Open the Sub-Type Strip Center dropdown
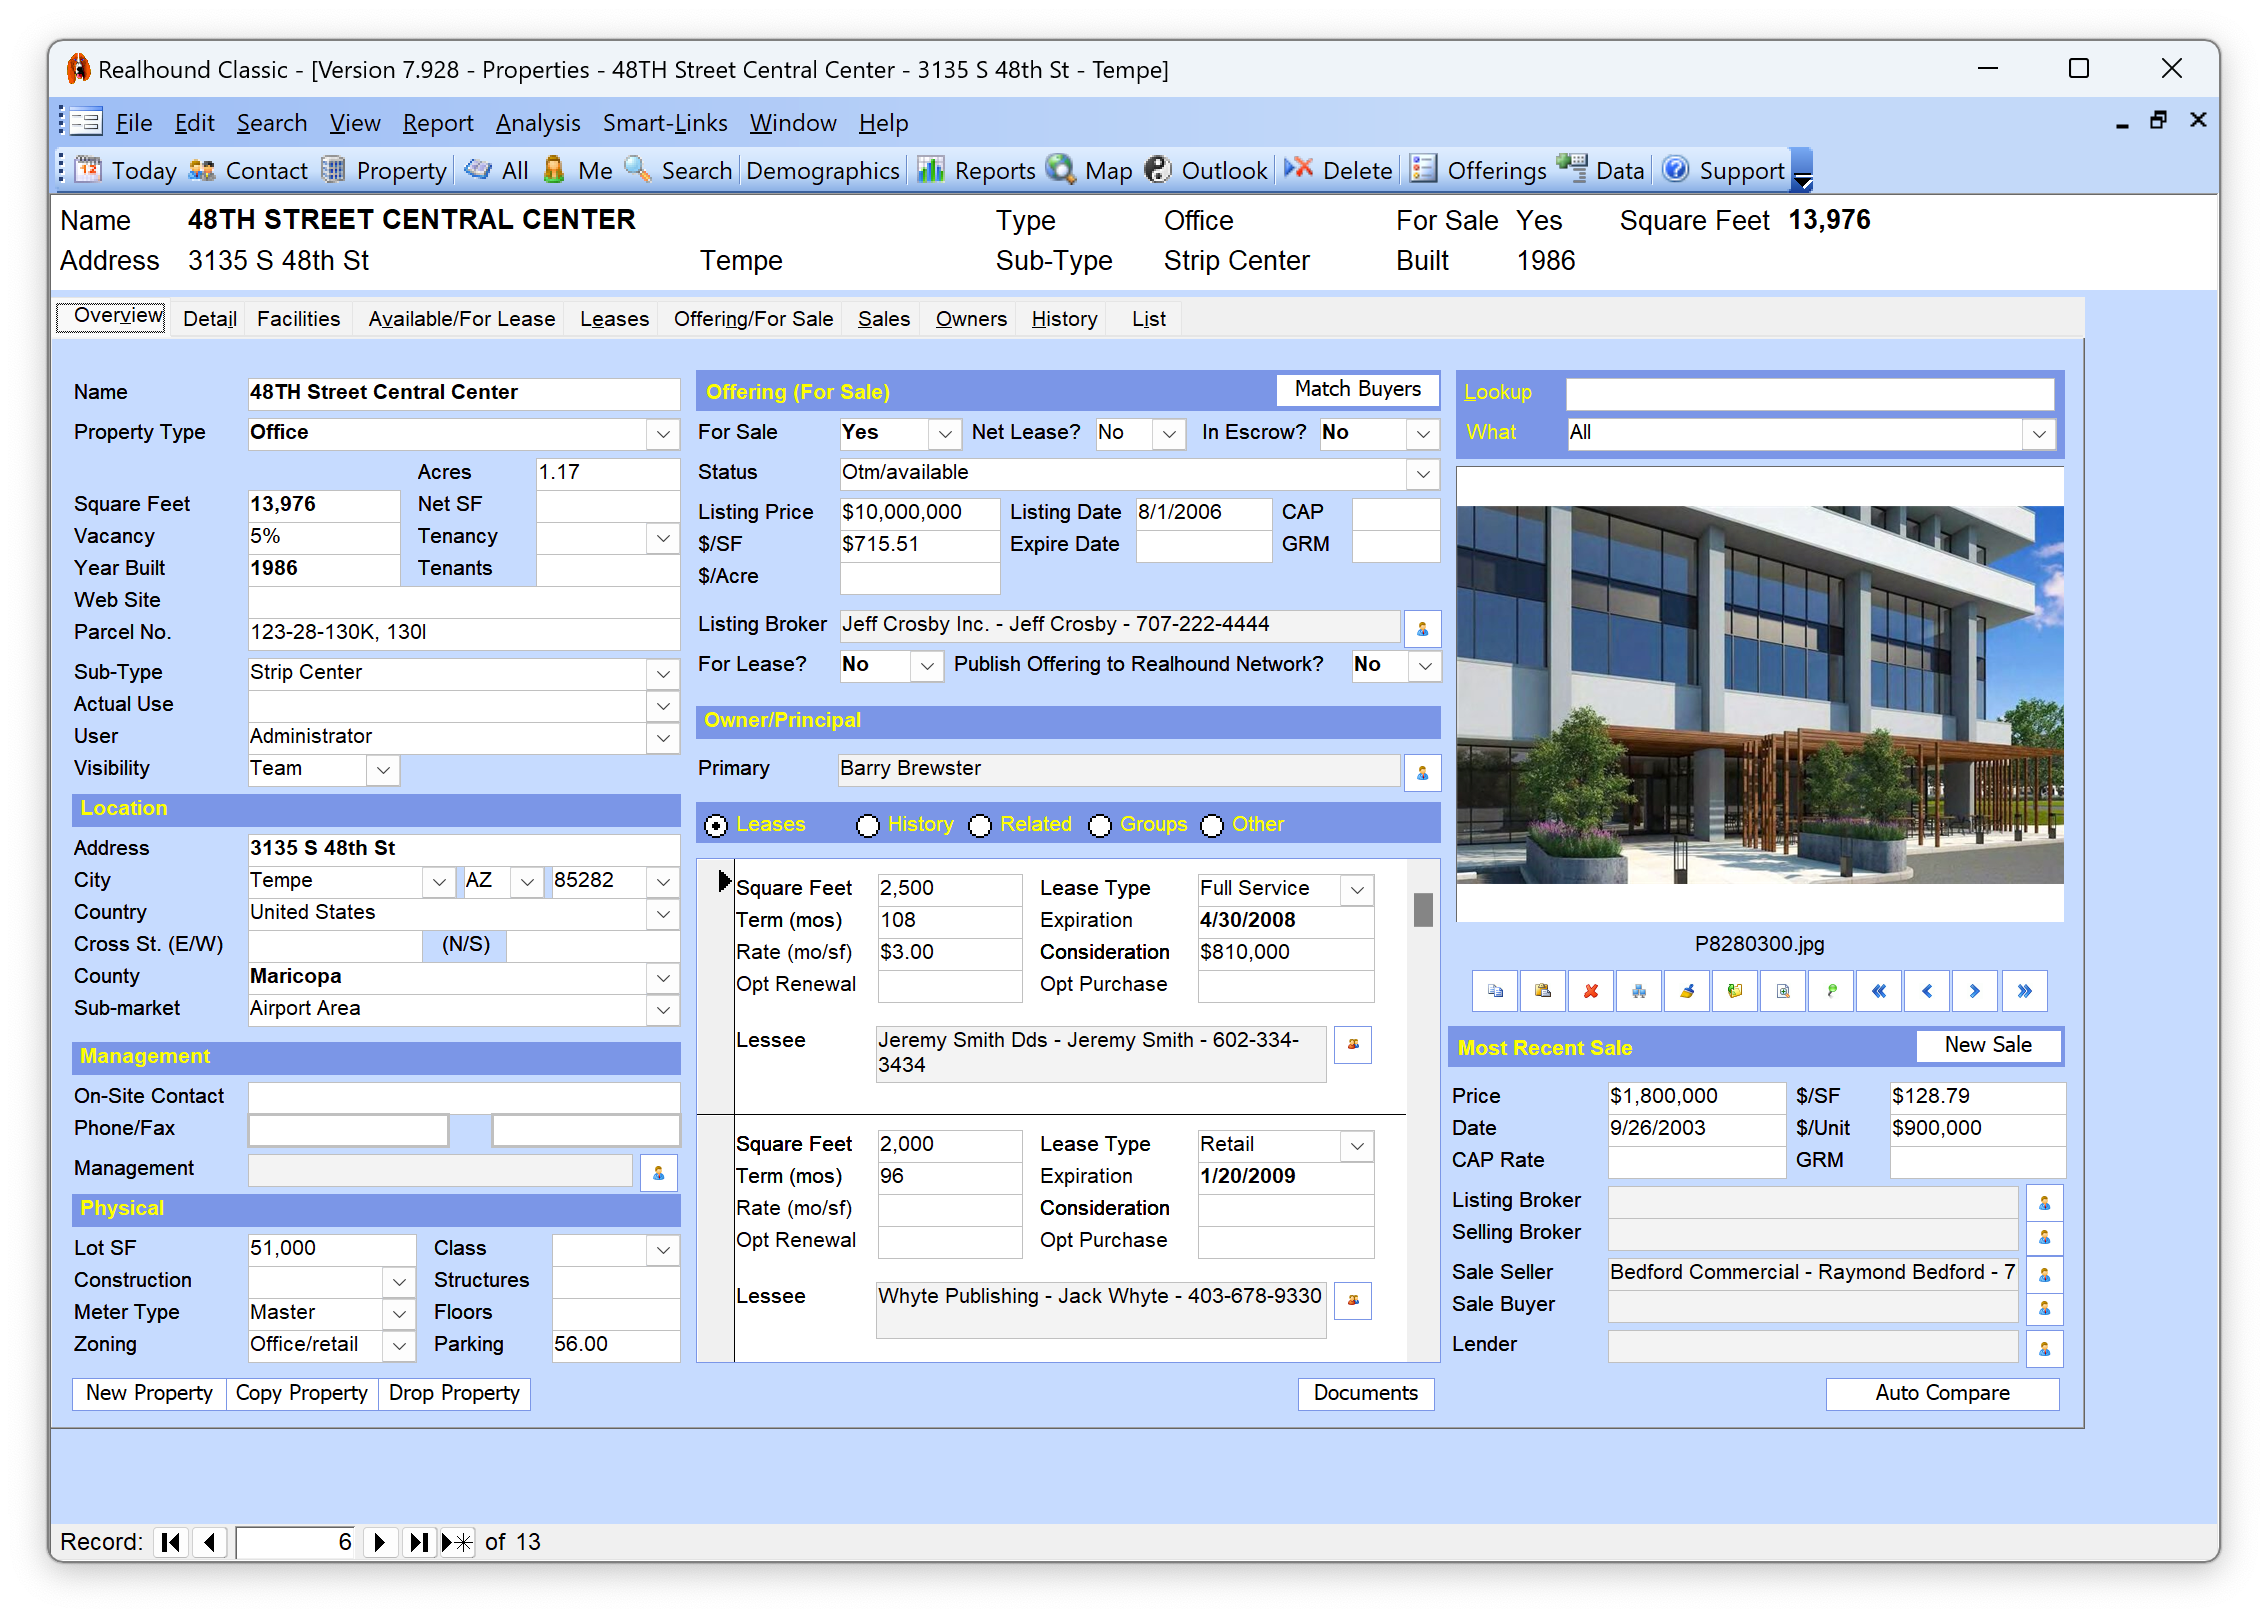 click(663, 674)
